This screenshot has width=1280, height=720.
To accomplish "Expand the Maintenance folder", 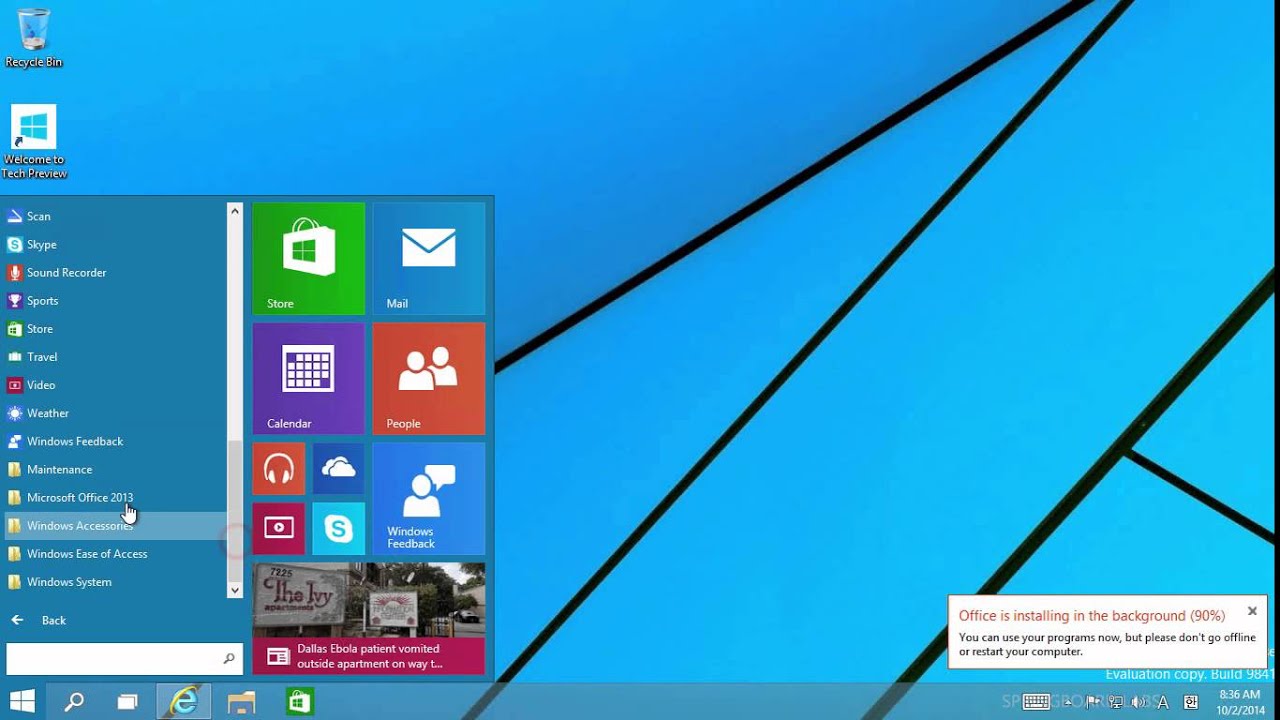I will pyautogui.click(x=114, y=469).
